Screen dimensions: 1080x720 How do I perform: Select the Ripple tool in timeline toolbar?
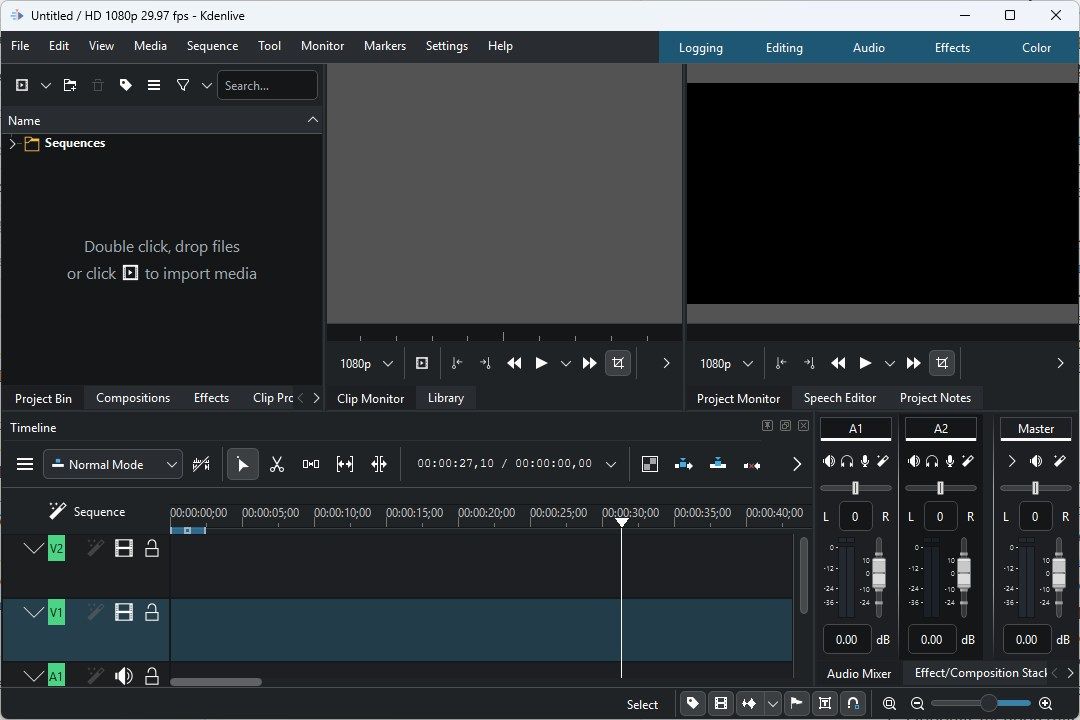379,464
